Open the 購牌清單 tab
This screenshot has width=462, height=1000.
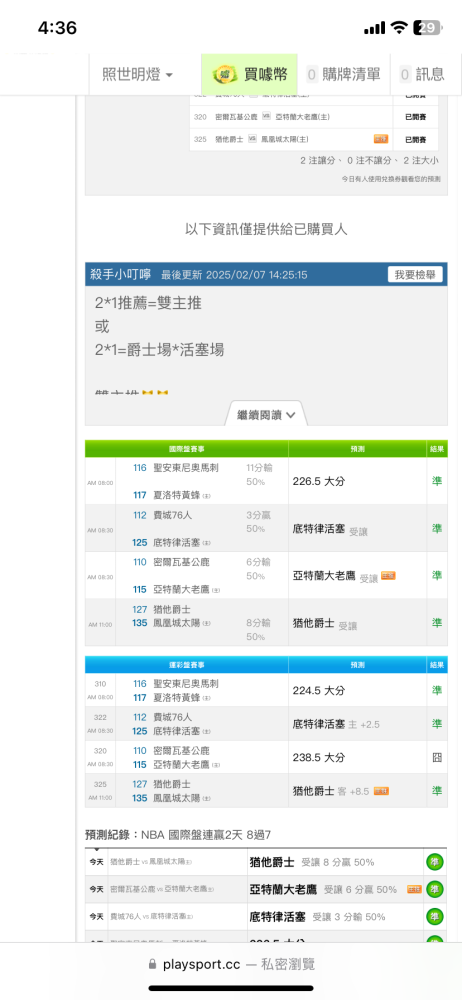tap(343, 75)
